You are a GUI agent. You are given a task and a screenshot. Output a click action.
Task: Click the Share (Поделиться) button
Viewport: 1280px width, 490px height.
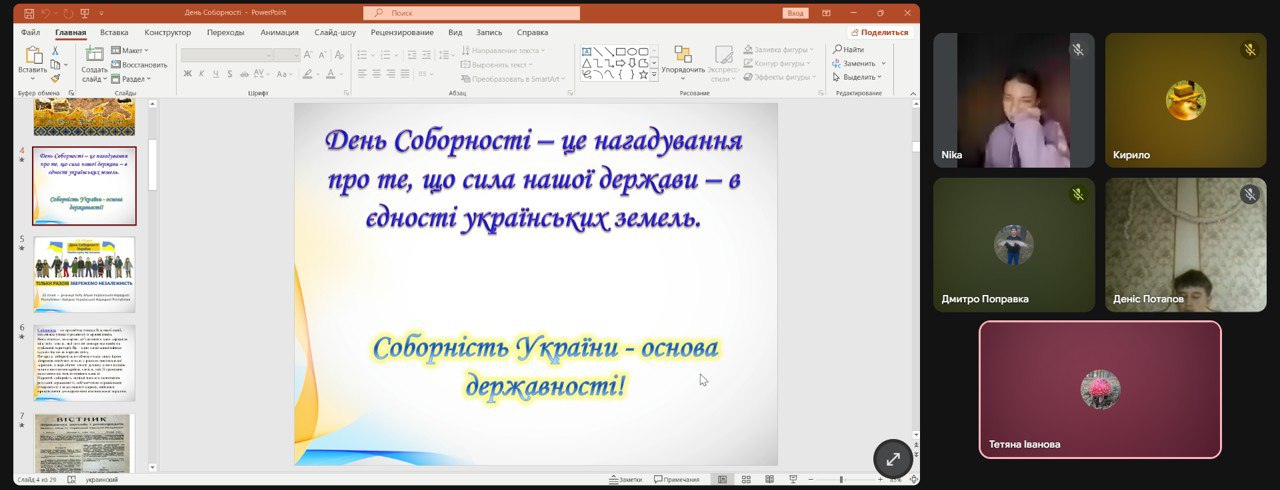[x=880, y=32]
